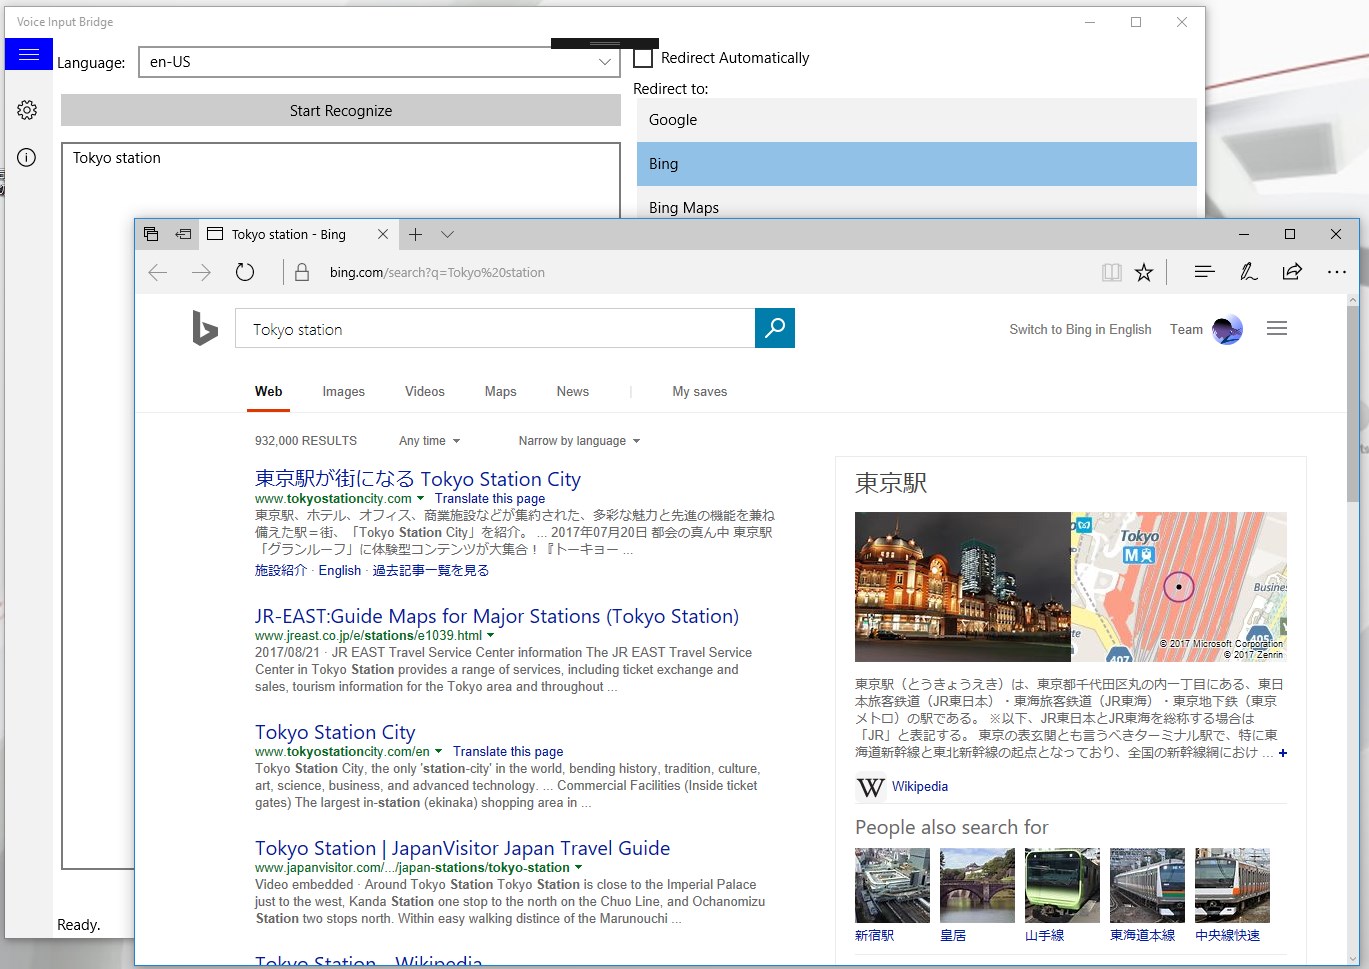The height and width of the screenshot is (969, 1369).
Task: Show tab previews chevron in Edge
Action: (x=447, y=234)
